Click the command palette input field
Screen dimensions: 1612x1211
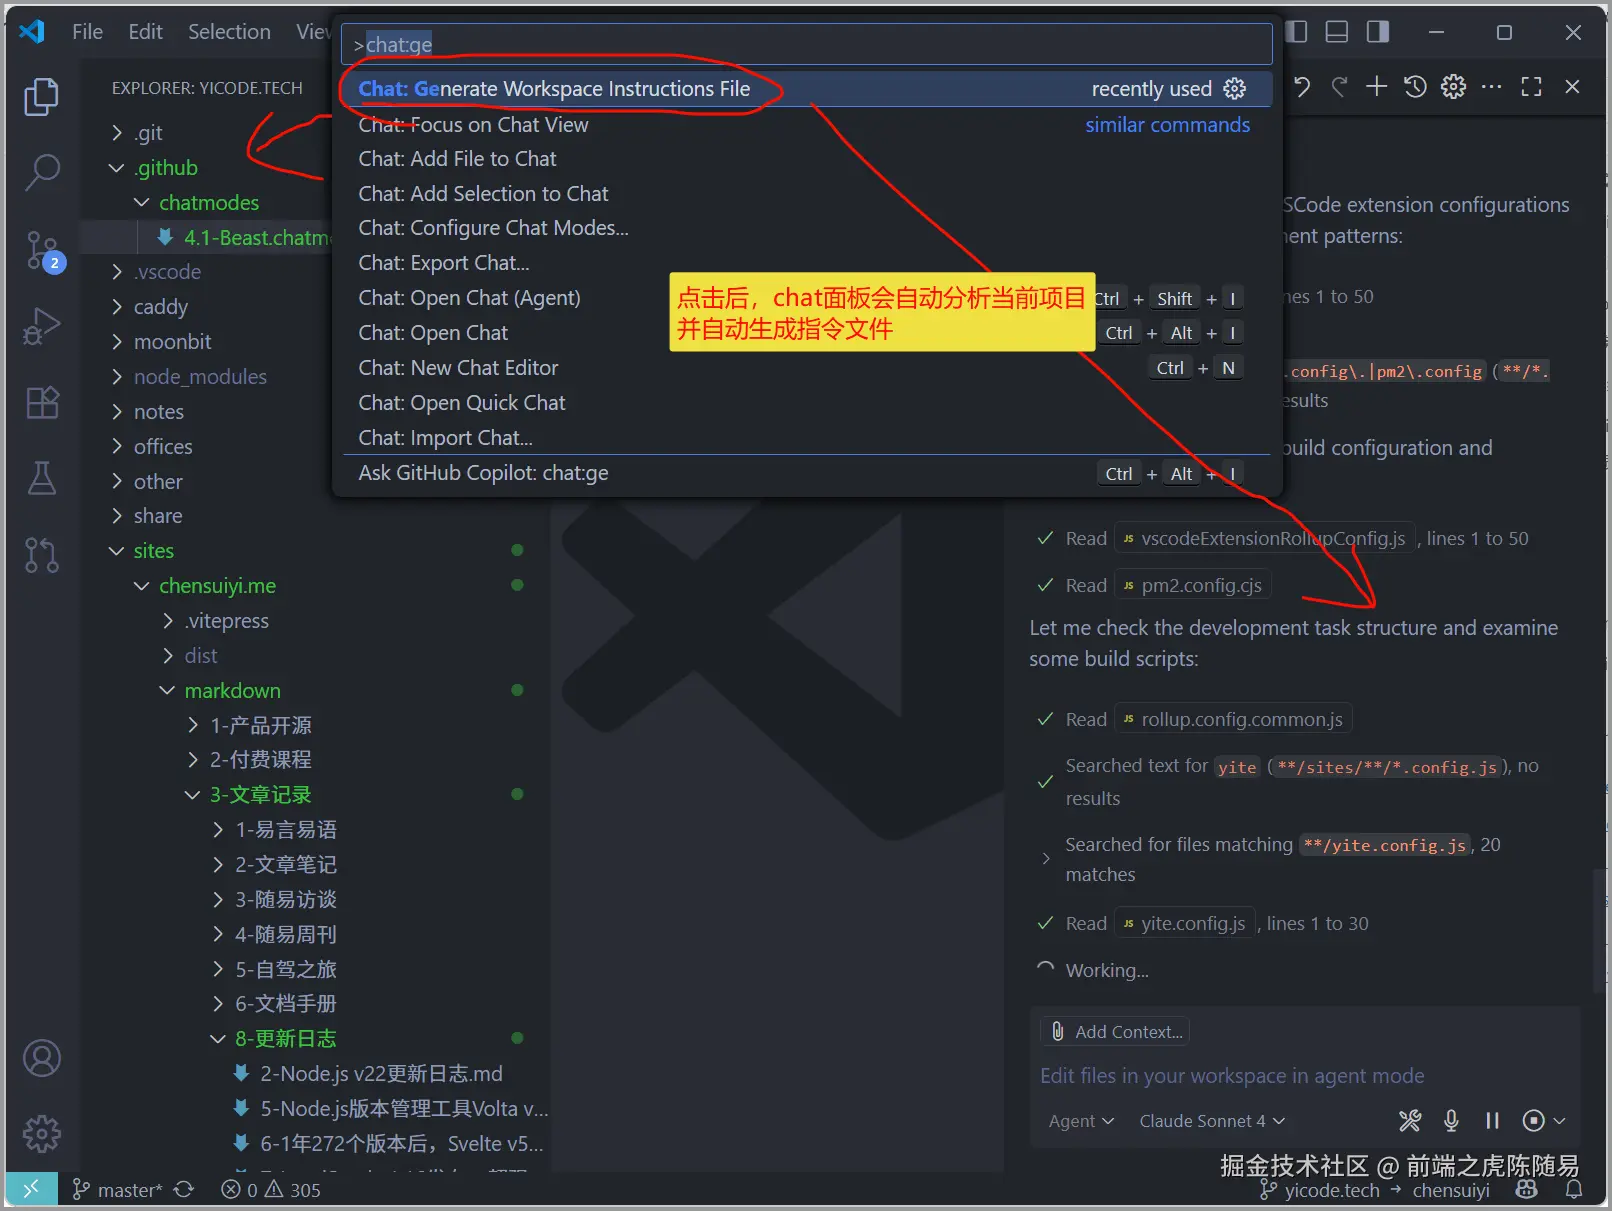(x=808, y=44)
